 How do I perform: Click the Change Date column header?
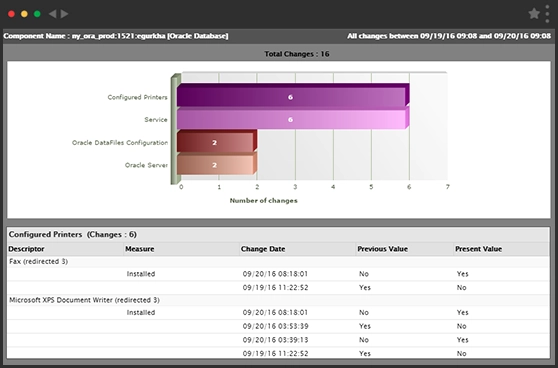[x=263, y=249]
